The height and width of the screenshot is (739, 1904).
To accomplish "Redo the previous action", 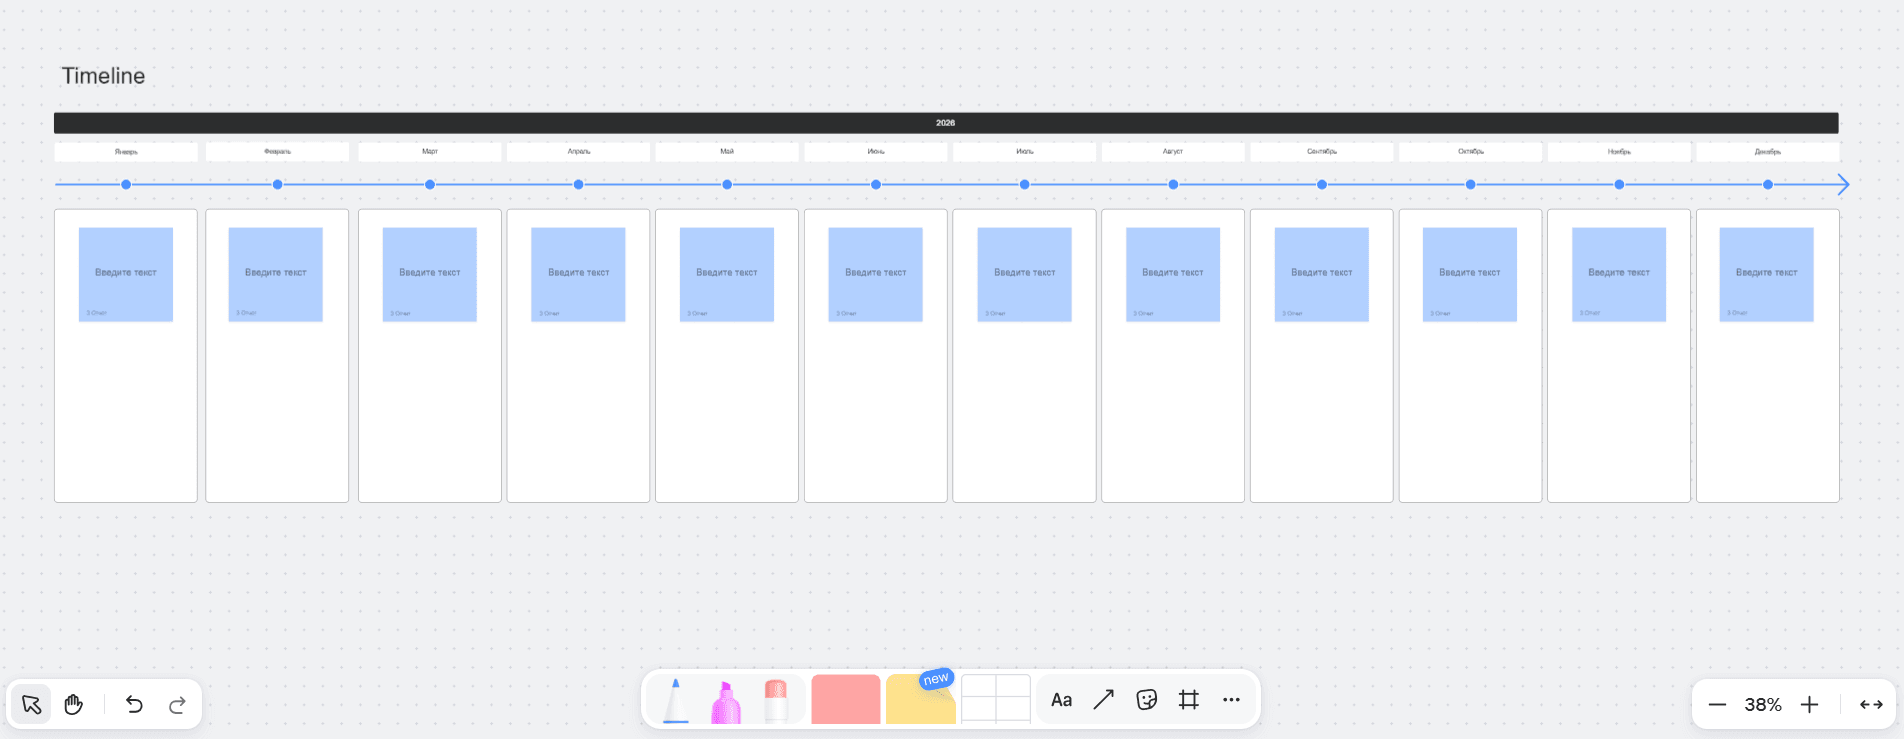I will (x=177, y=705).
